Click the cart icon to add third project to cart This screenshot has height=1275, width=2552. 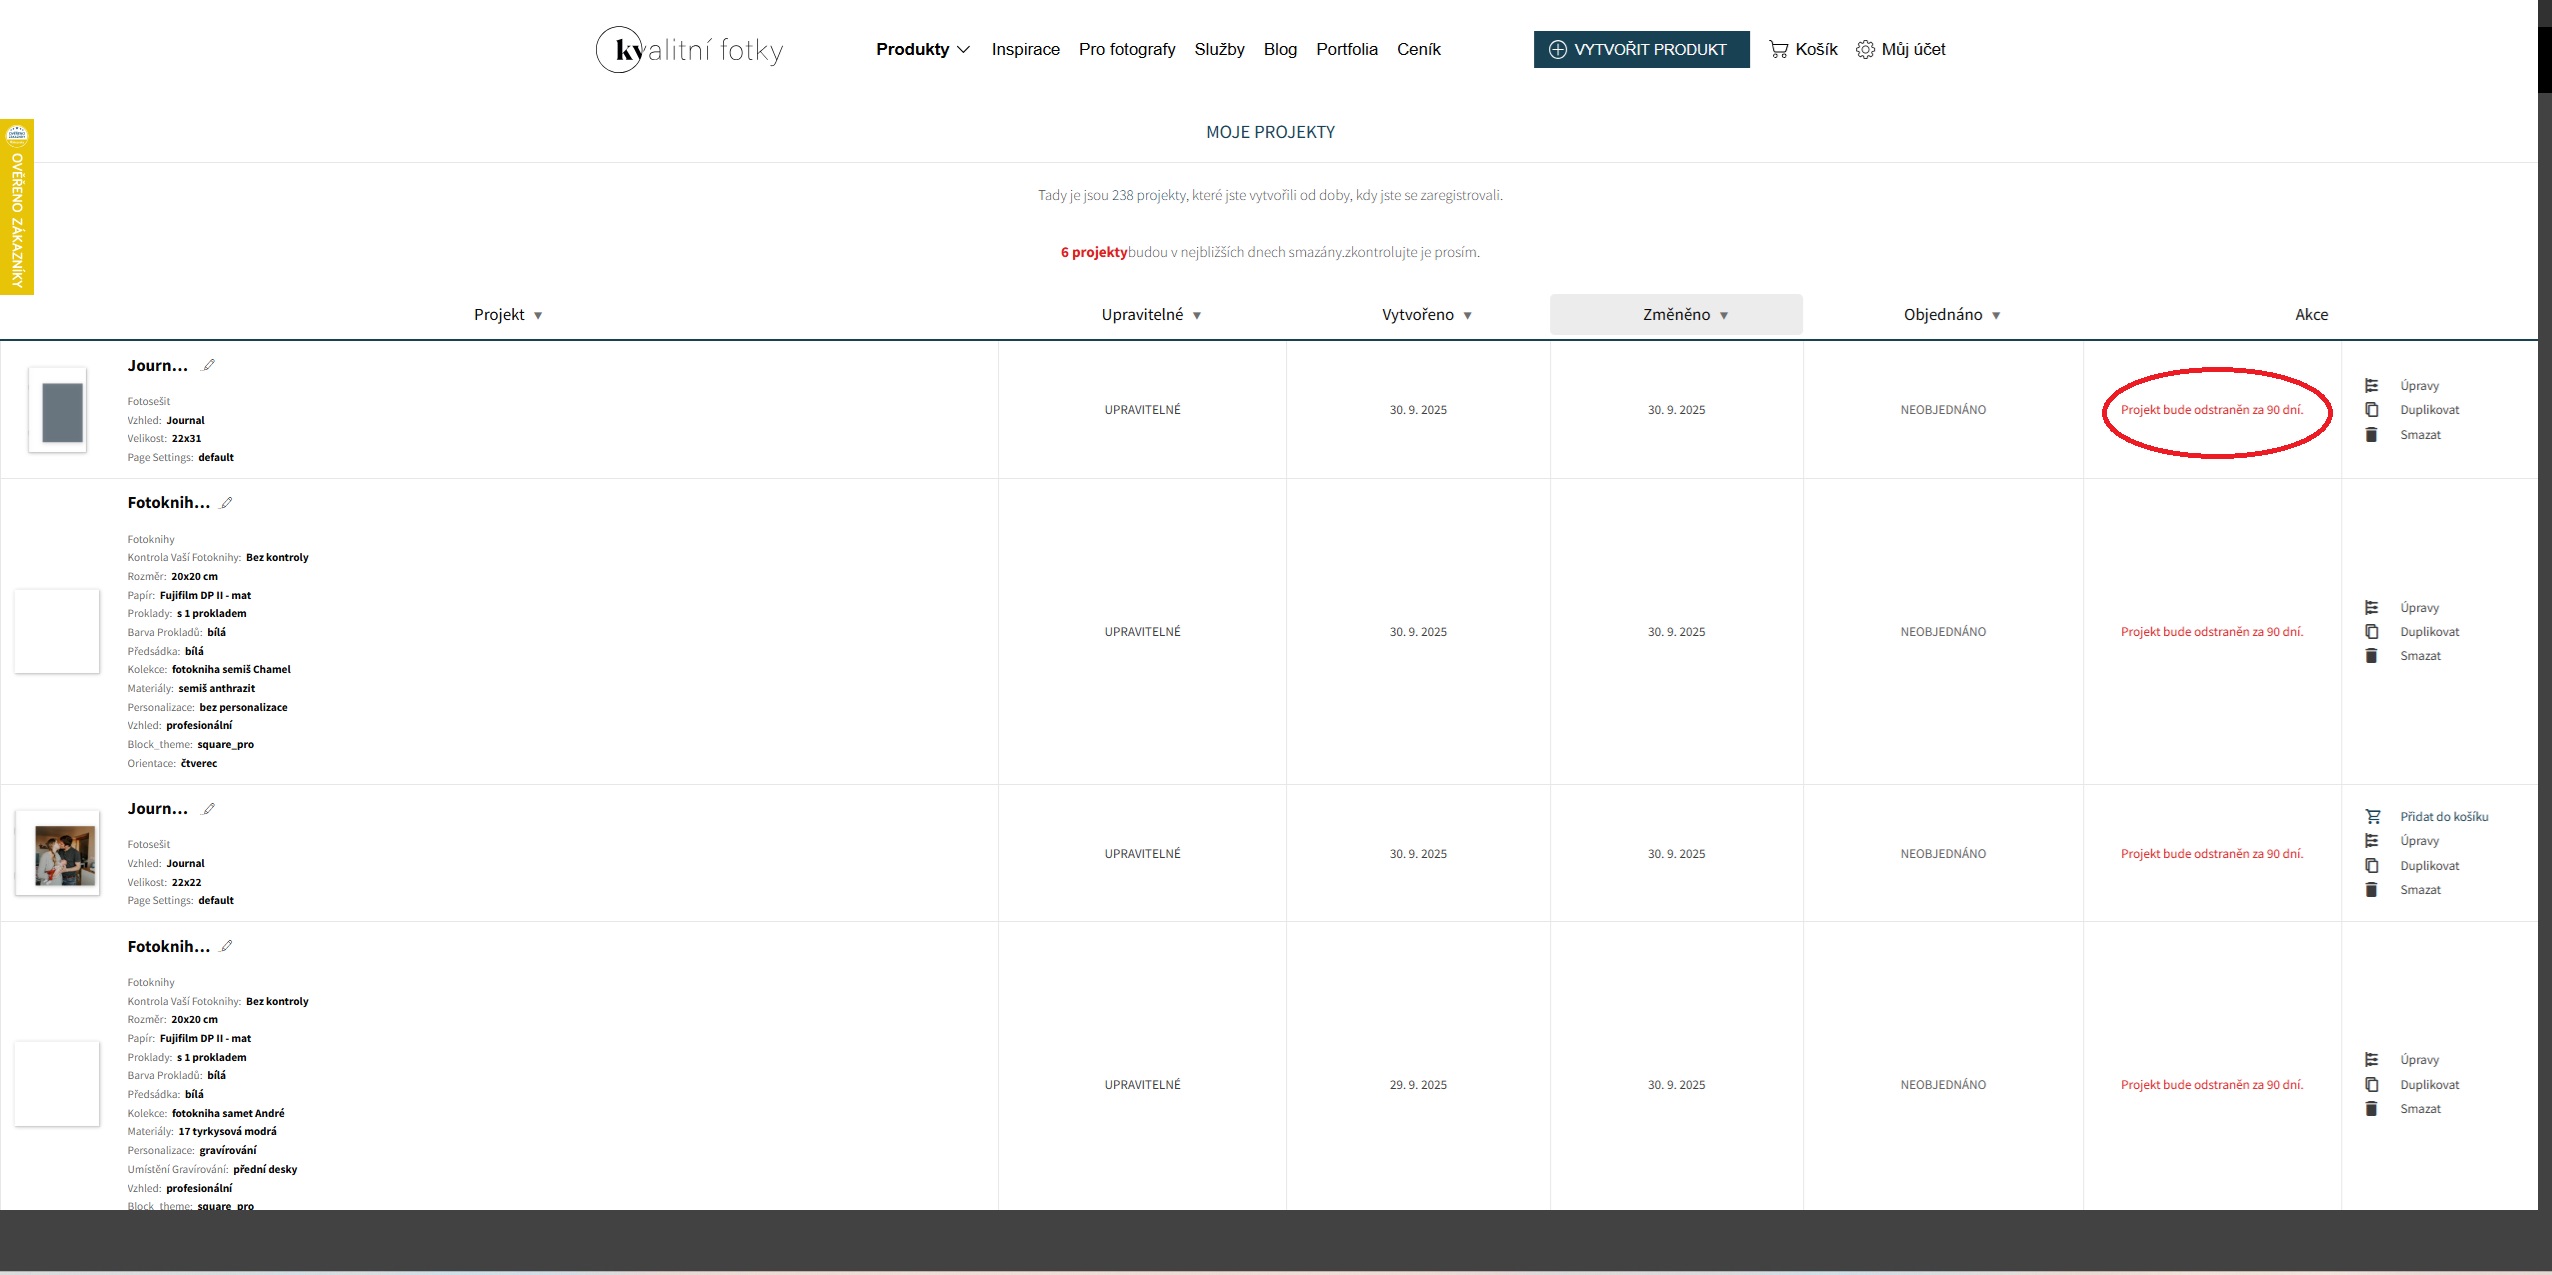[x=2372, y=816]
